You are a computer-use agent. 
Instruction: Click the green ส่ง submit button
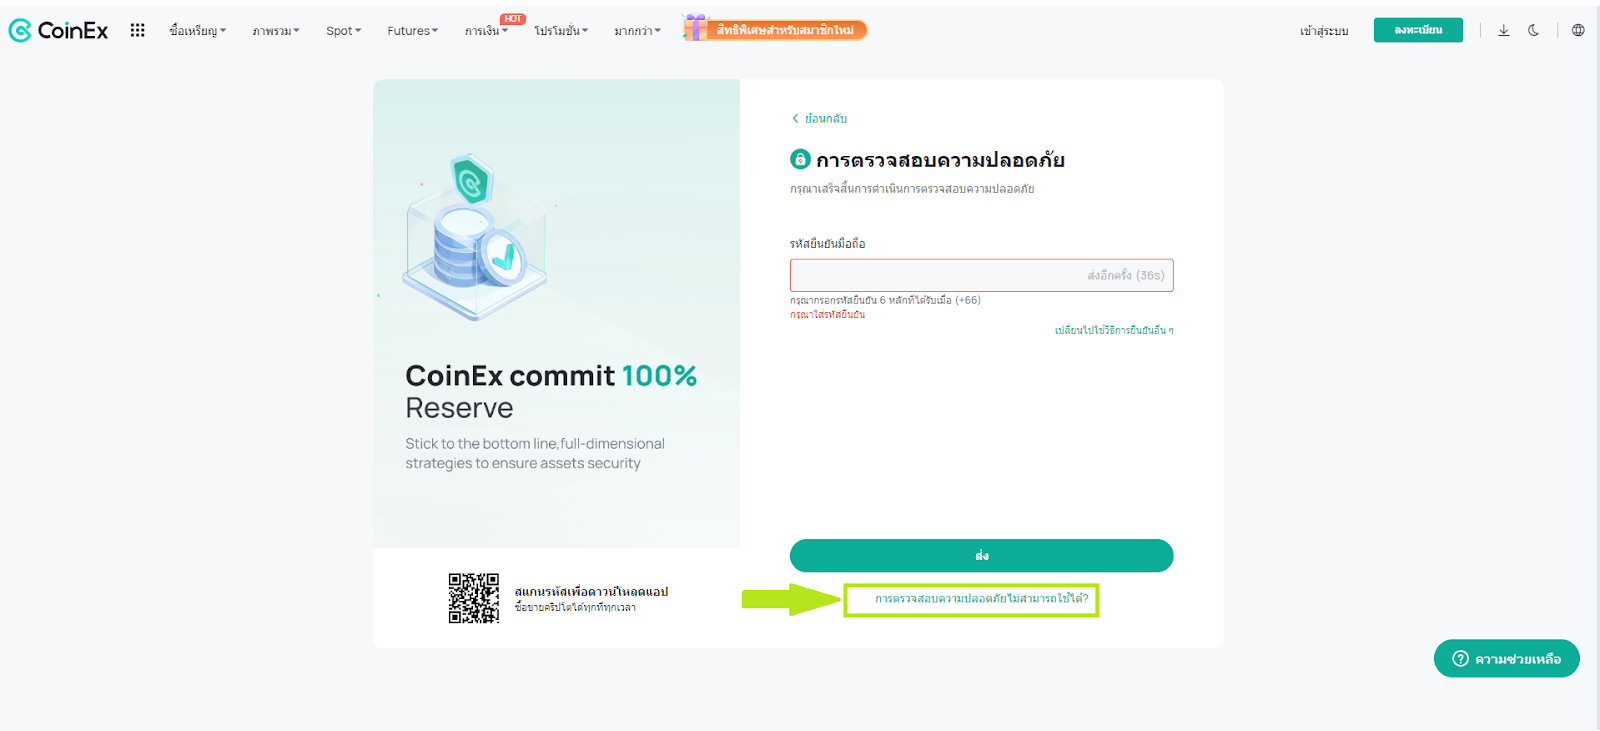click(x=981, y=555)
